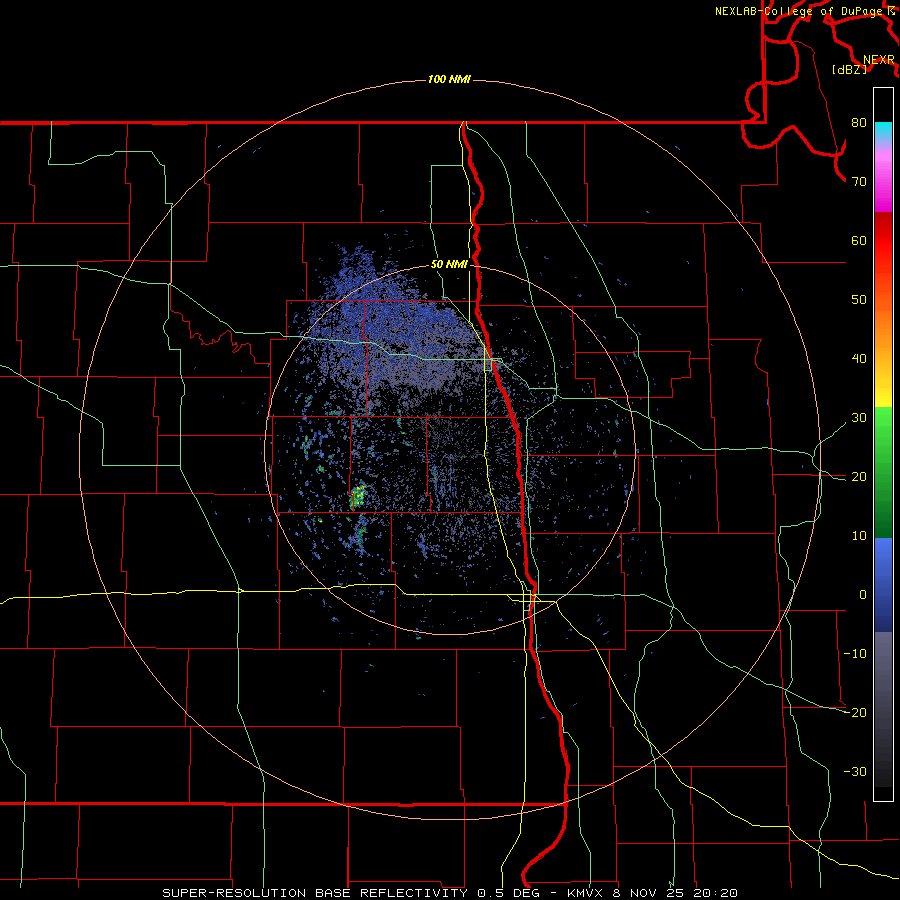Click the yellow-green strongest radar echo cell
Viewport: 900px width, 900px height.
[359, 496]
